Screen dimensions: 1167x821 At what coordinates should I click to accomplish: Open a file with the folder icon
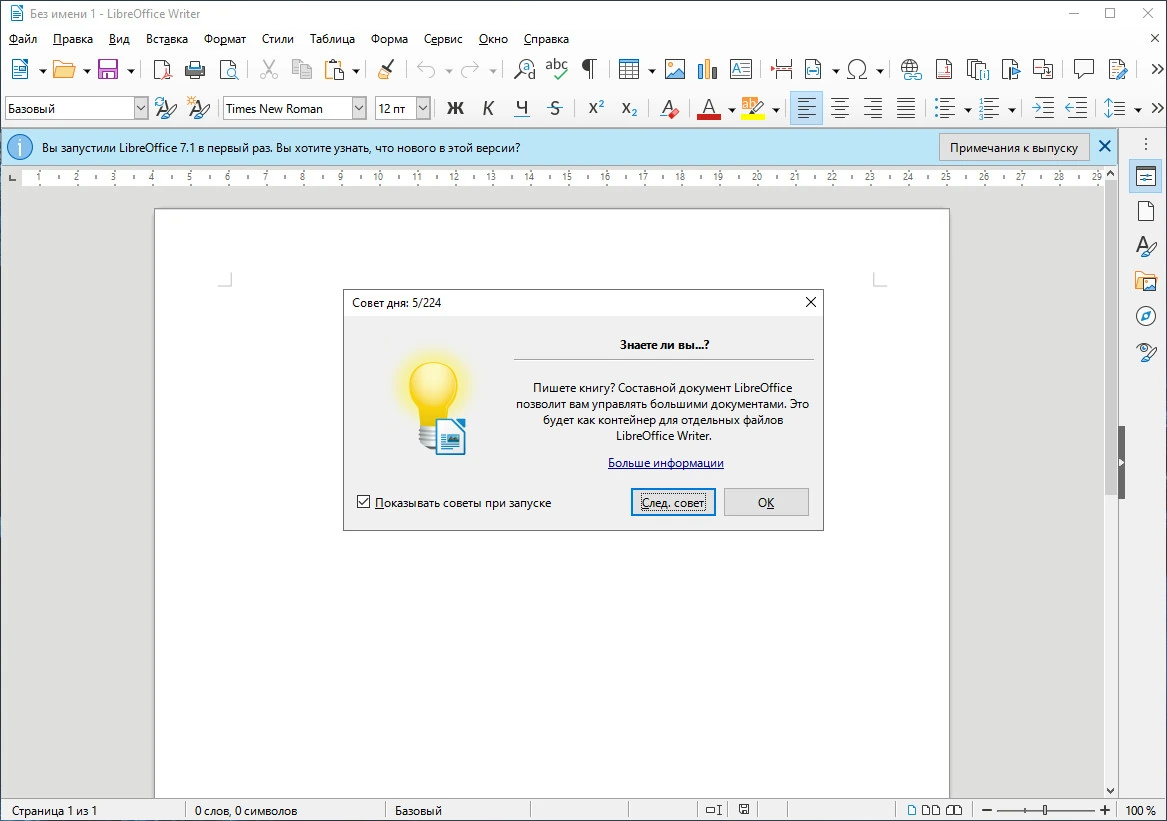(x=64, y=70)
